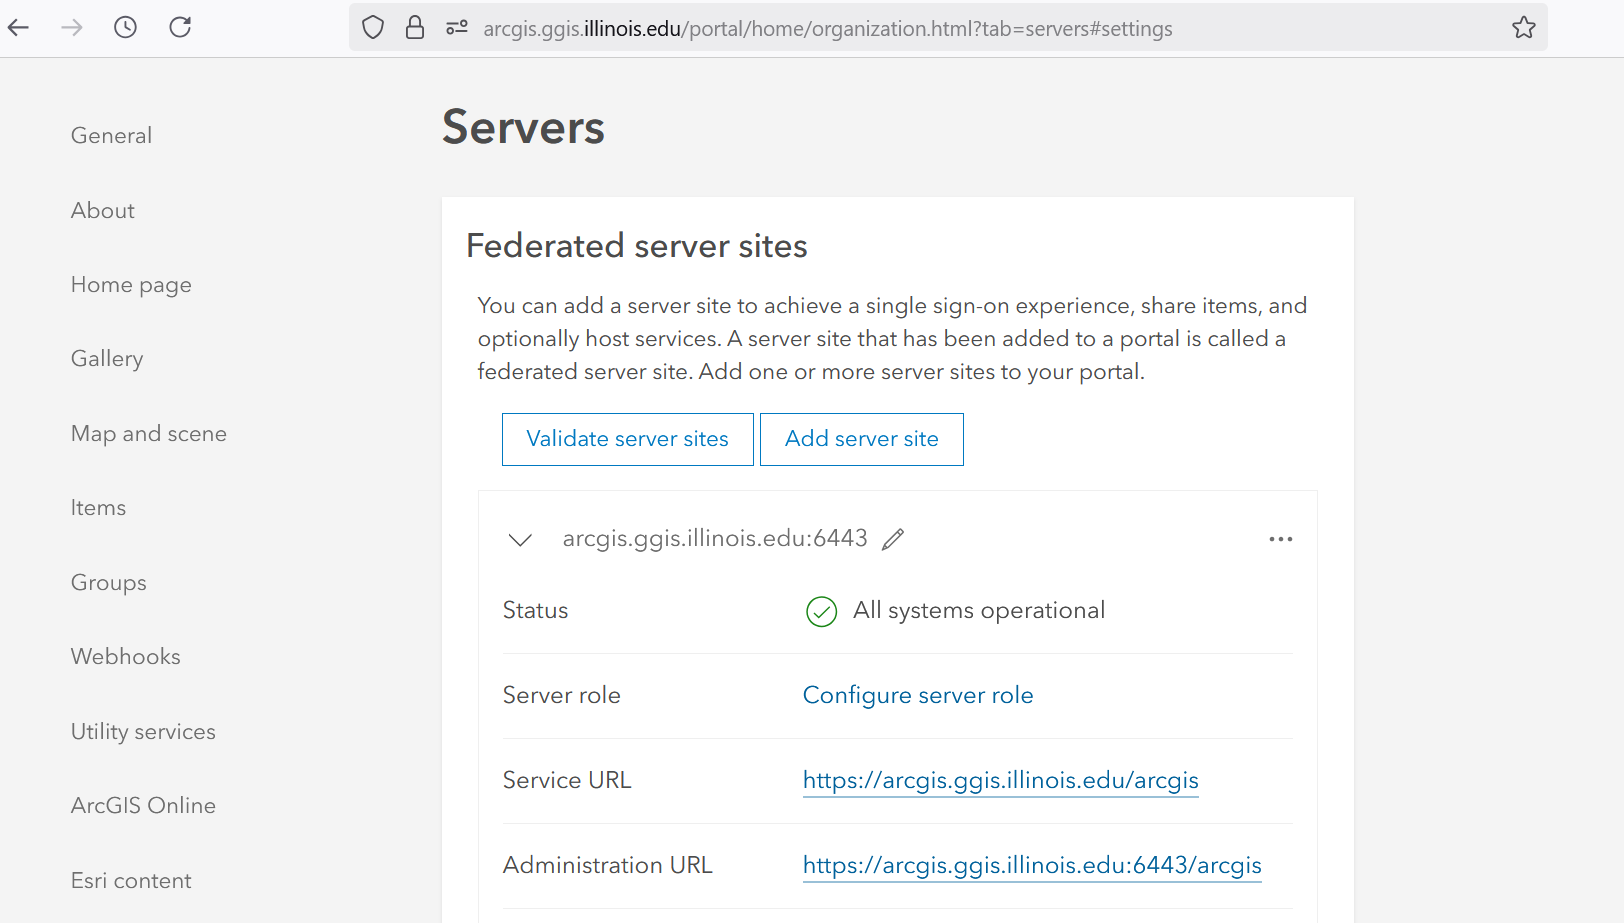Click the arcgis.ggis.illinois.edu:6443 server name
This screenshot has width=1624, height=923.
click(x=715, y=539)
